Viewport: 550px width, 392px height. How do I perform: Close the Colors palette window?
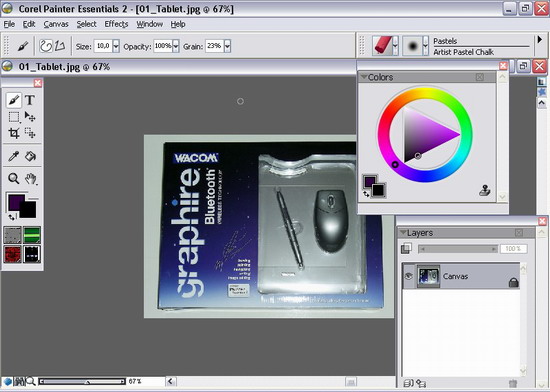click(x=503, y=66)
